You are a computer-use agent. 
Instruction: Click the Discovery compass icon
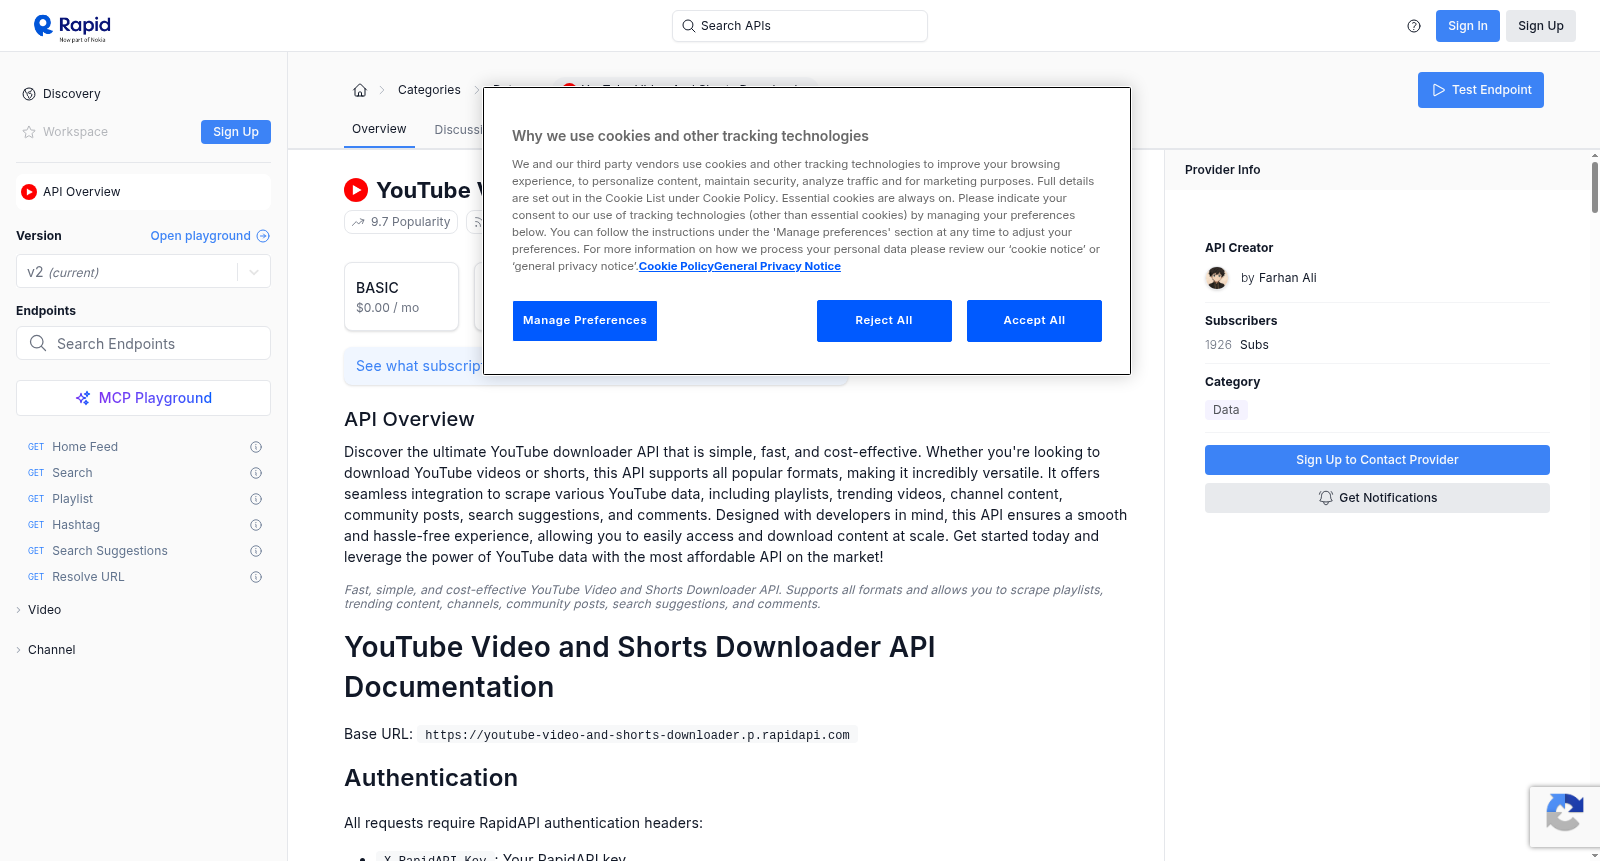pyautogui.click(x=29, y=94)
